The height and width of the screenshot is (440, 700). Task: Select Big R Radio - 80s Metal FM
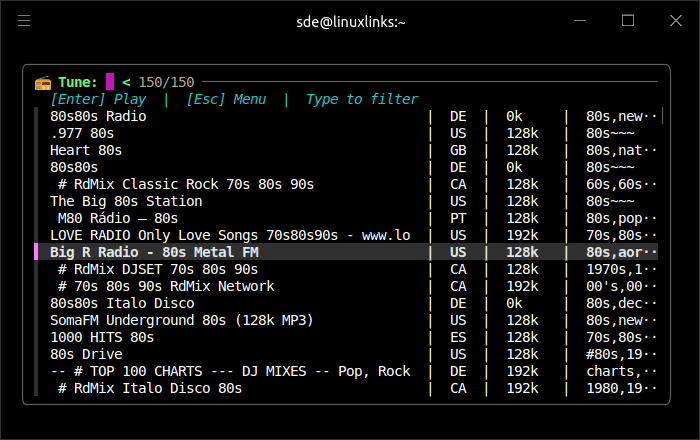click(348, 252)
